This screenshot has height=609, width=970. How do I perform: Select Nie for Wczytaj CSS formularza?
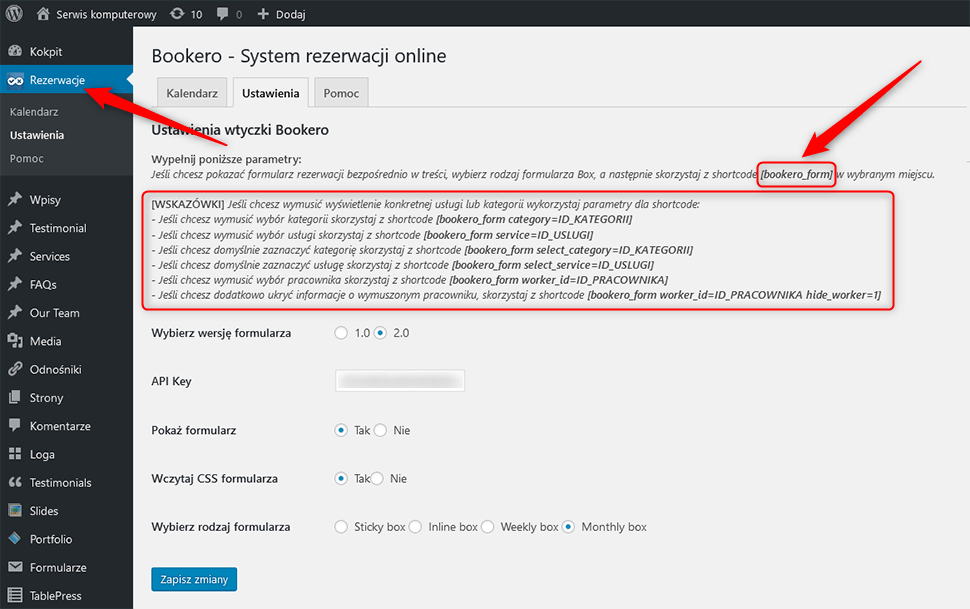377,478
